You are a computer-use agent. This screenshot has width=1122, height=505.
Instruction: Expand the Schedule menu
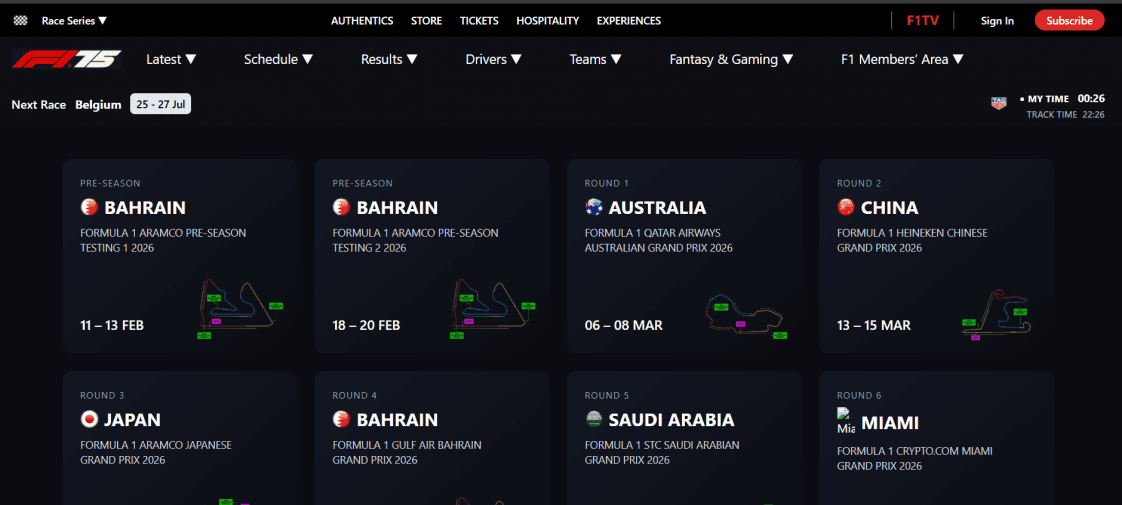[x=278, y=59]
